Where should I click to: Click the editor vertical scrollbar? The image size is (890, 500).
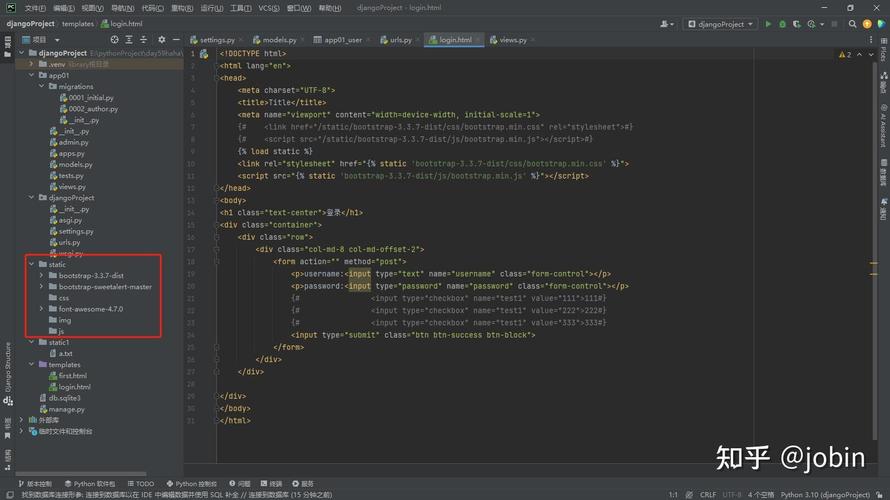(x=874, y=250)
